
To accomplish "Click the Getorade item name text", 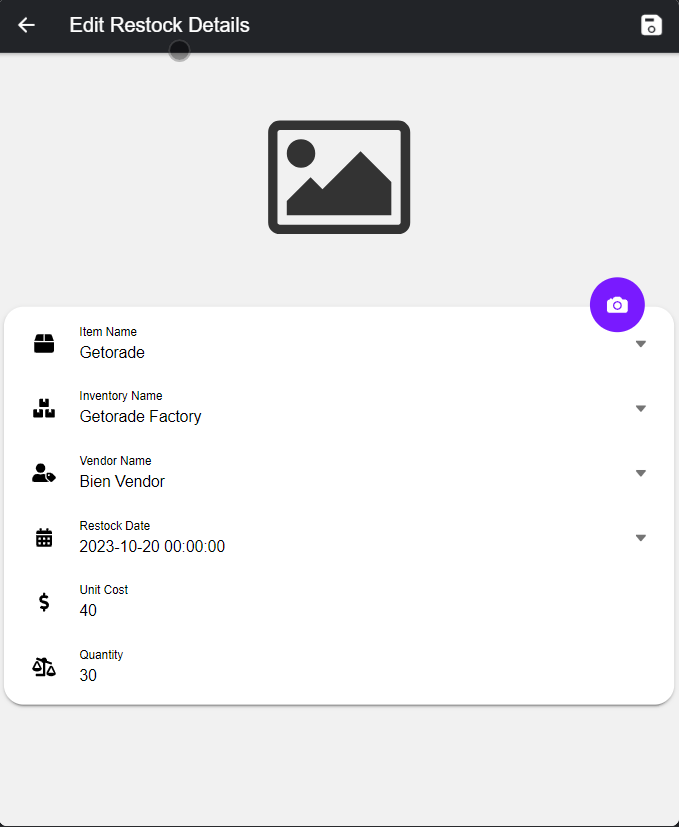I will [112, 353].
